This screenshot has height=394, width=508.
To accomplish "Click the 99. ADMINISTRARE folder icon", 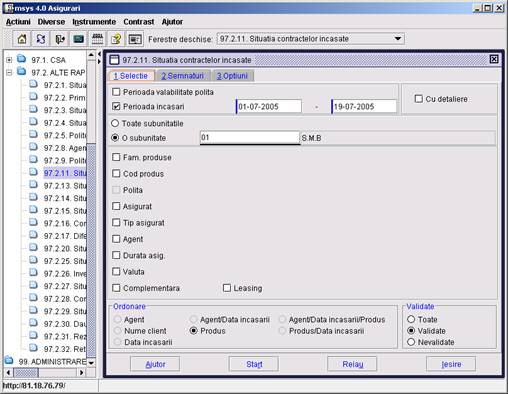I will tap(9, 361).
